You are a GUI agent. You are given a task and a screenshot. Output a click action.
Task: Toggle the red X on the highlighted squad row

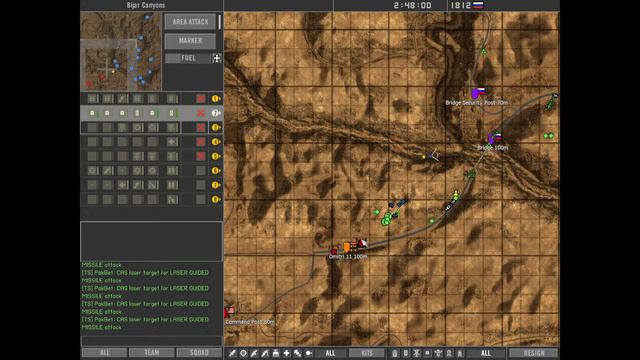200,113
